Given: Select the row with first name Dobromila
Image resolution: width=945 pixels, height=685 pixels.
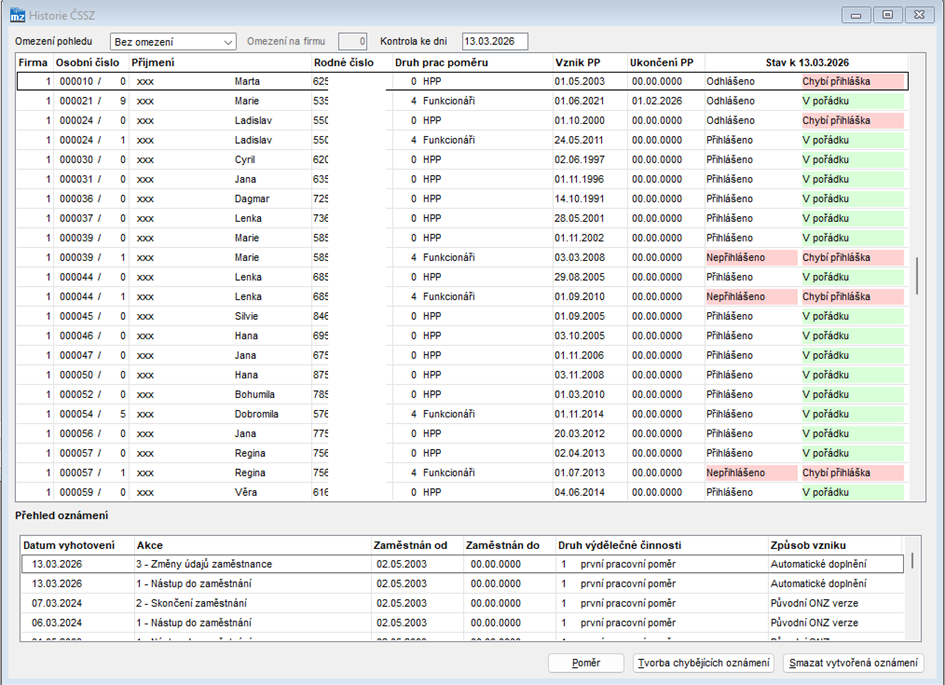Looking at the screenshot, I should 462,414.
